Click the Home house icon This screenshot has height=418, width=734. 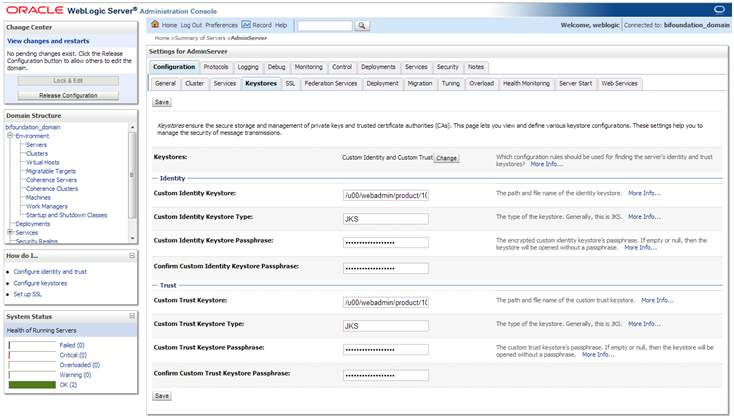(x=155, y=24)
